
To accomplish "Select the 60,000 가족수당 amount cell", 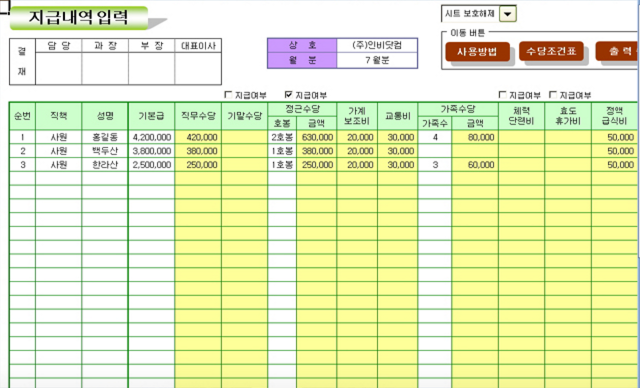I will pos(475,165).
